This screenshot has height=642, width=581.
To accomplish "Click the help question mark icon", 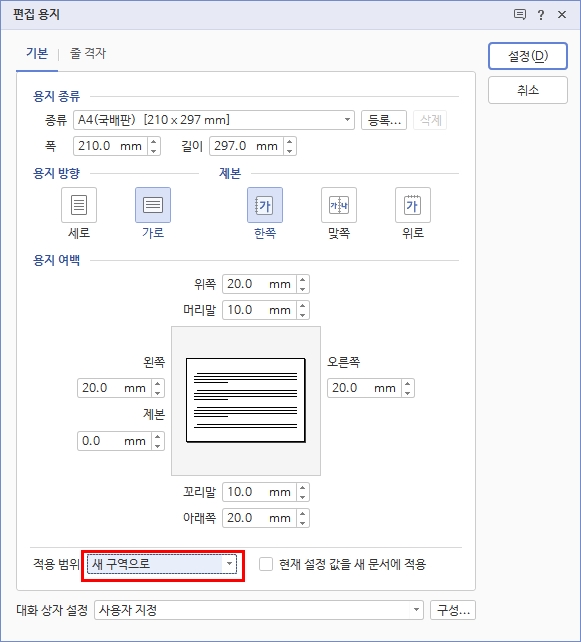I will pos(541,15).
